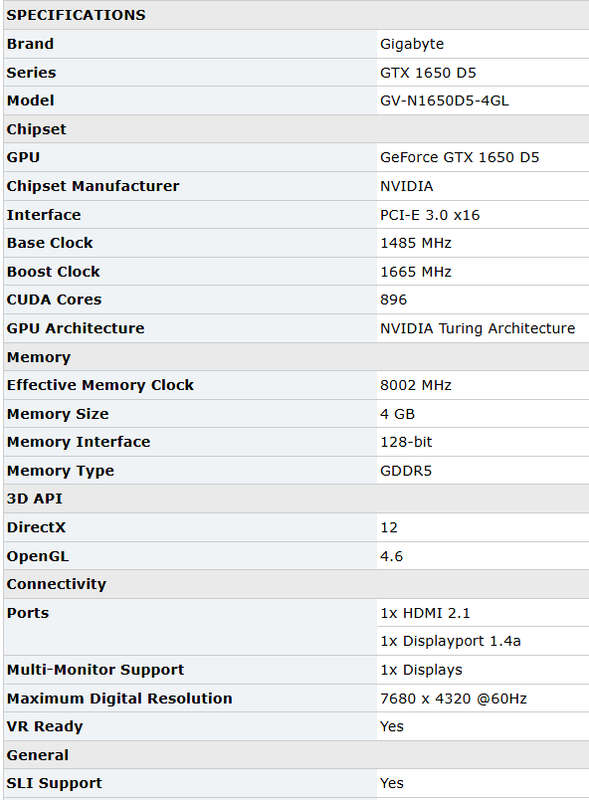Select the 1485 MHz value
The height and width of the screenshot is (800, 589).
(x=416, y=243)
